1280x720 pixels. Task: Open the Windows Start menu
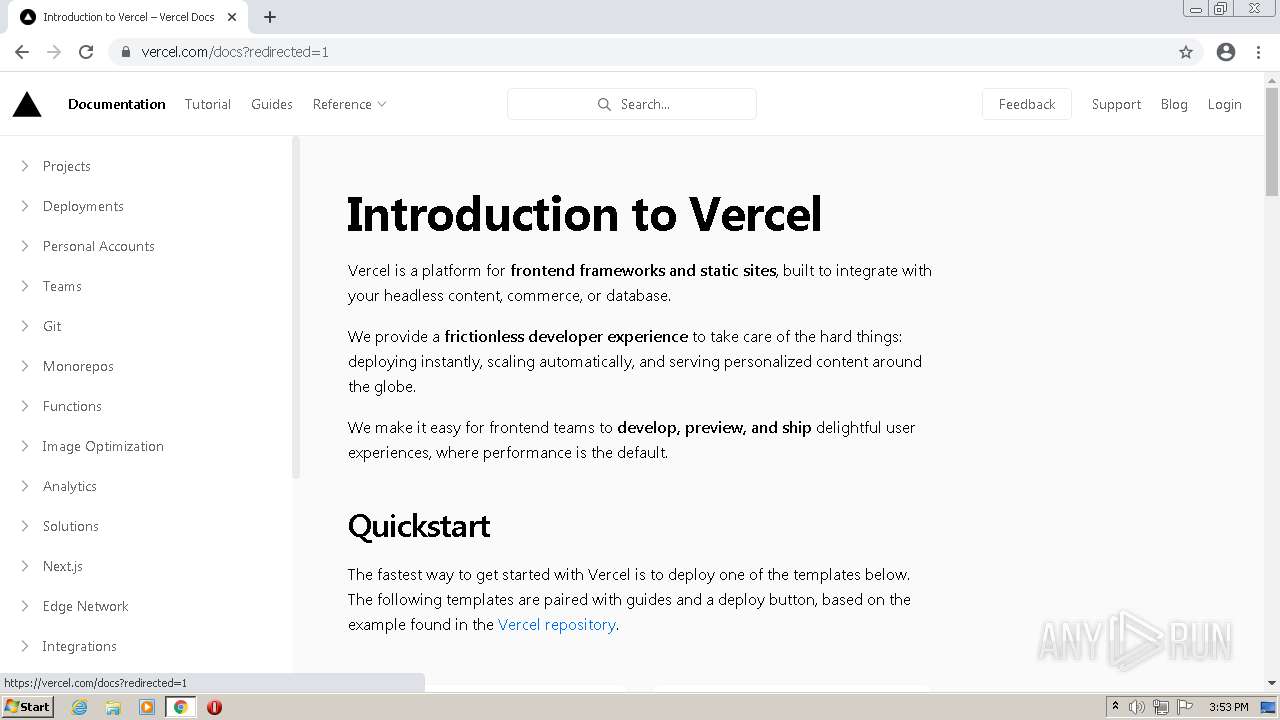pyautogui.click(x=28, y=707)
